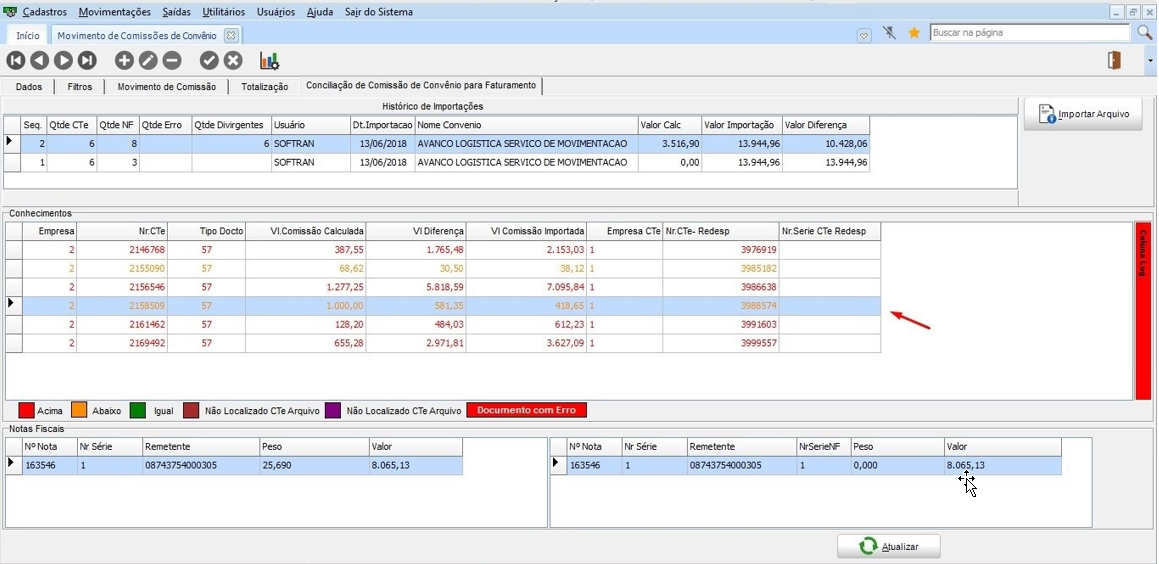Mark page as favorite with star
The width and height of the screenshot is (1159, 564).
(x=914, y=33)
